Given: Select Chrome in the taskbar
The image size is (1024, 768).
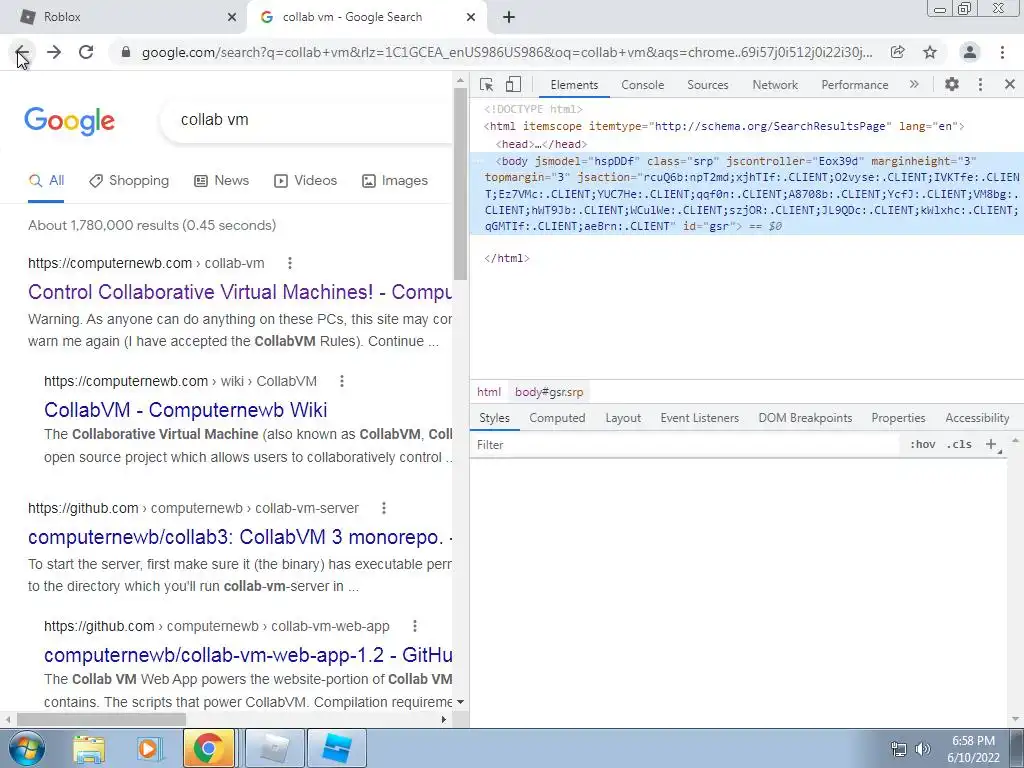Looking at the screenshot, I should tap(209, 748).
